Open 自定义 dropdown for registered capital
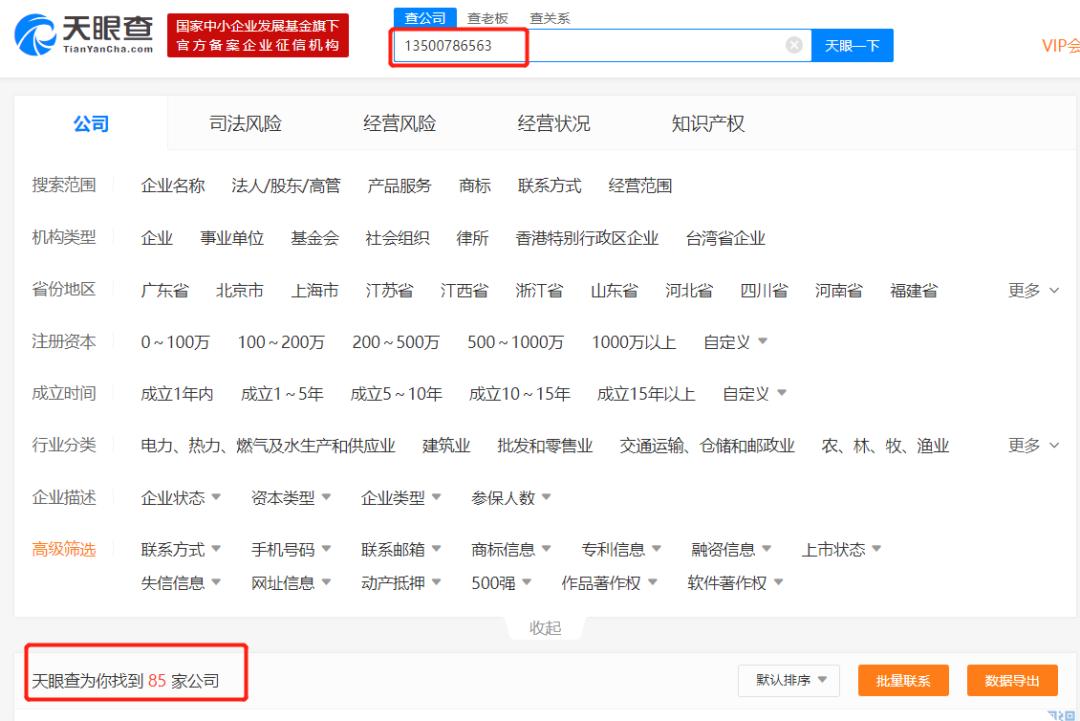This screenshot has width=1080, height=721. (x=735, y=342)
